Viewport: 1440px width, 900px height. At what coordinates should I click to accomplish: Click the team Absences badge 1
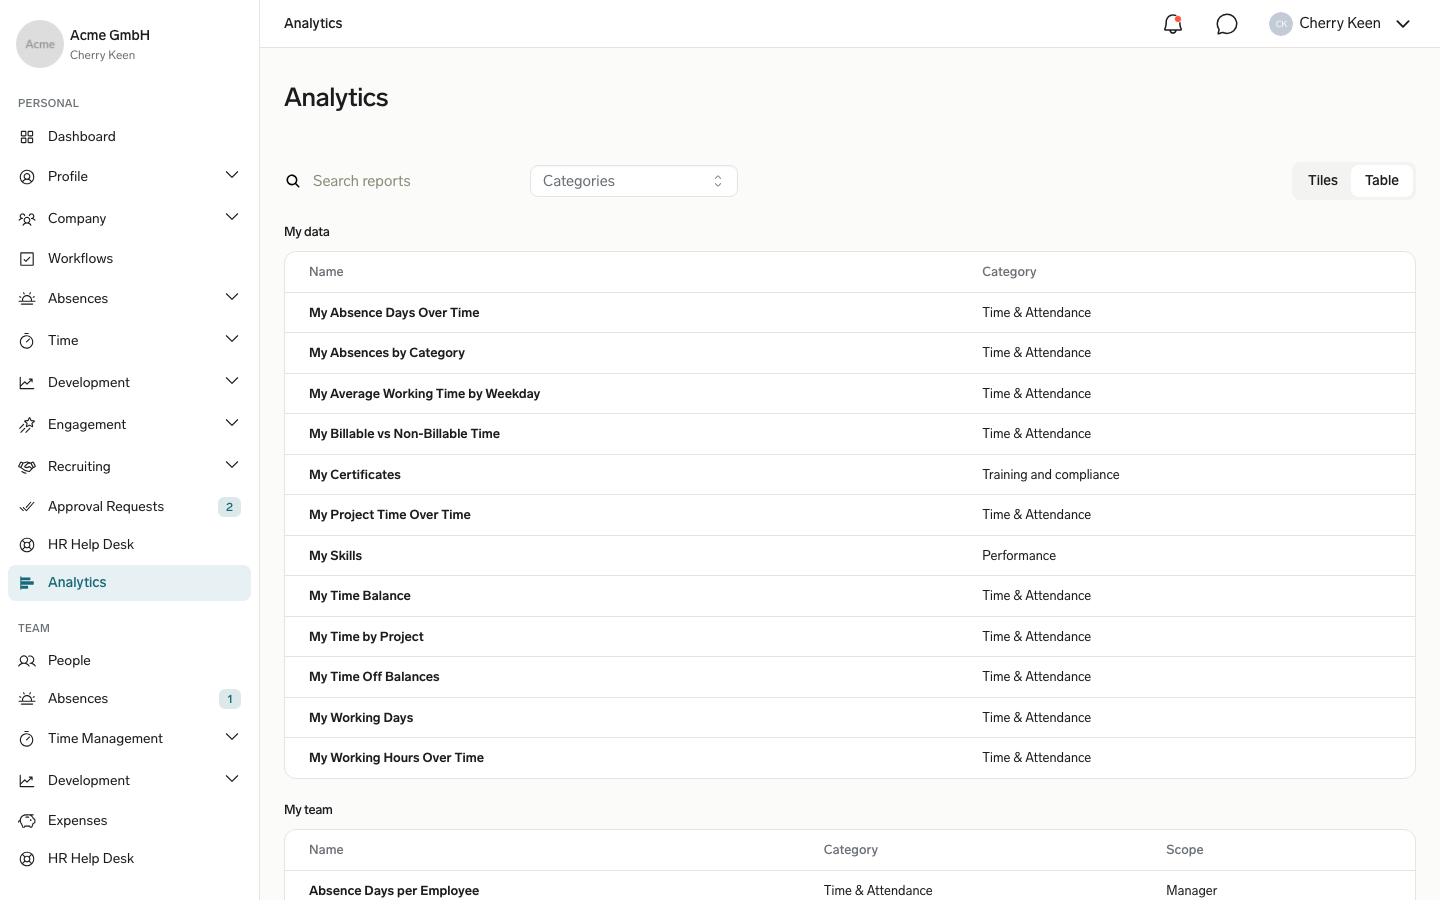click(230, 699)
